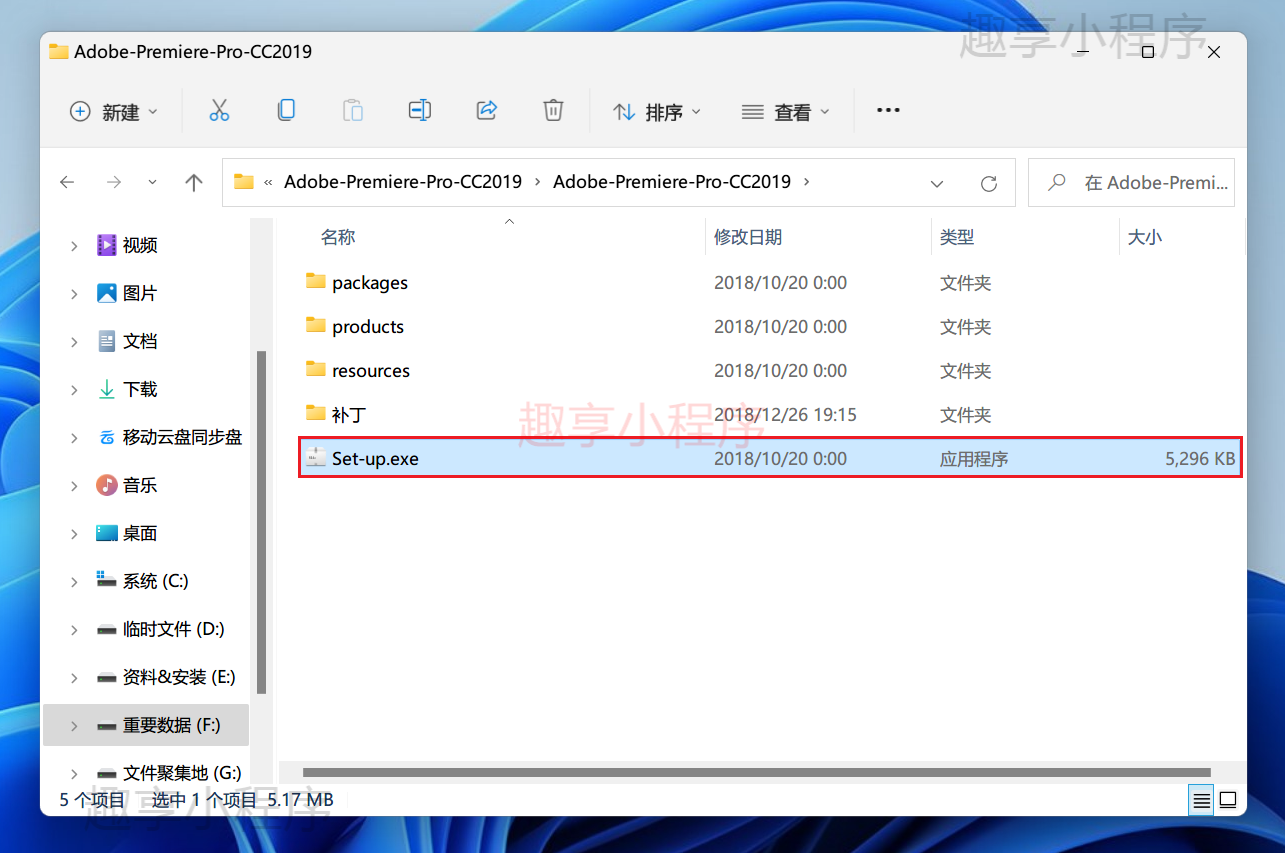Image resolution: width=1285 pixels, height=853 pixels.
Task: Switch to large thumbnails view icon
Action: click(x=1228, y=800)
